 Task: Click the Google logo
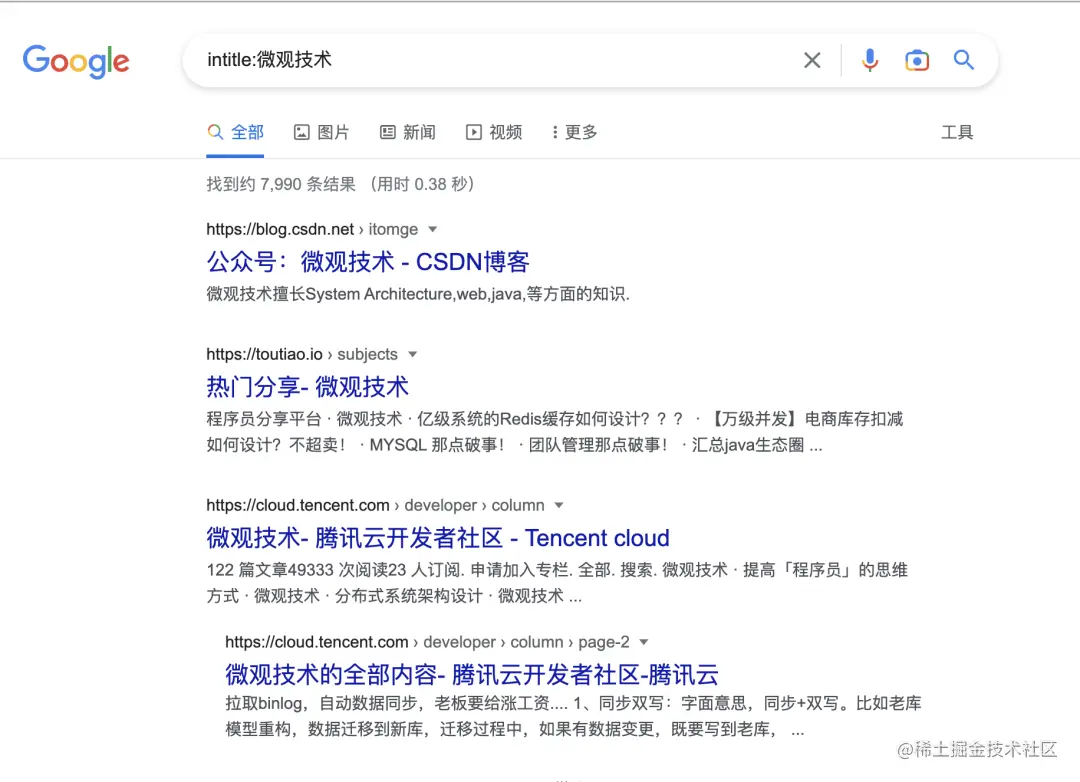[x=76, y=62]
